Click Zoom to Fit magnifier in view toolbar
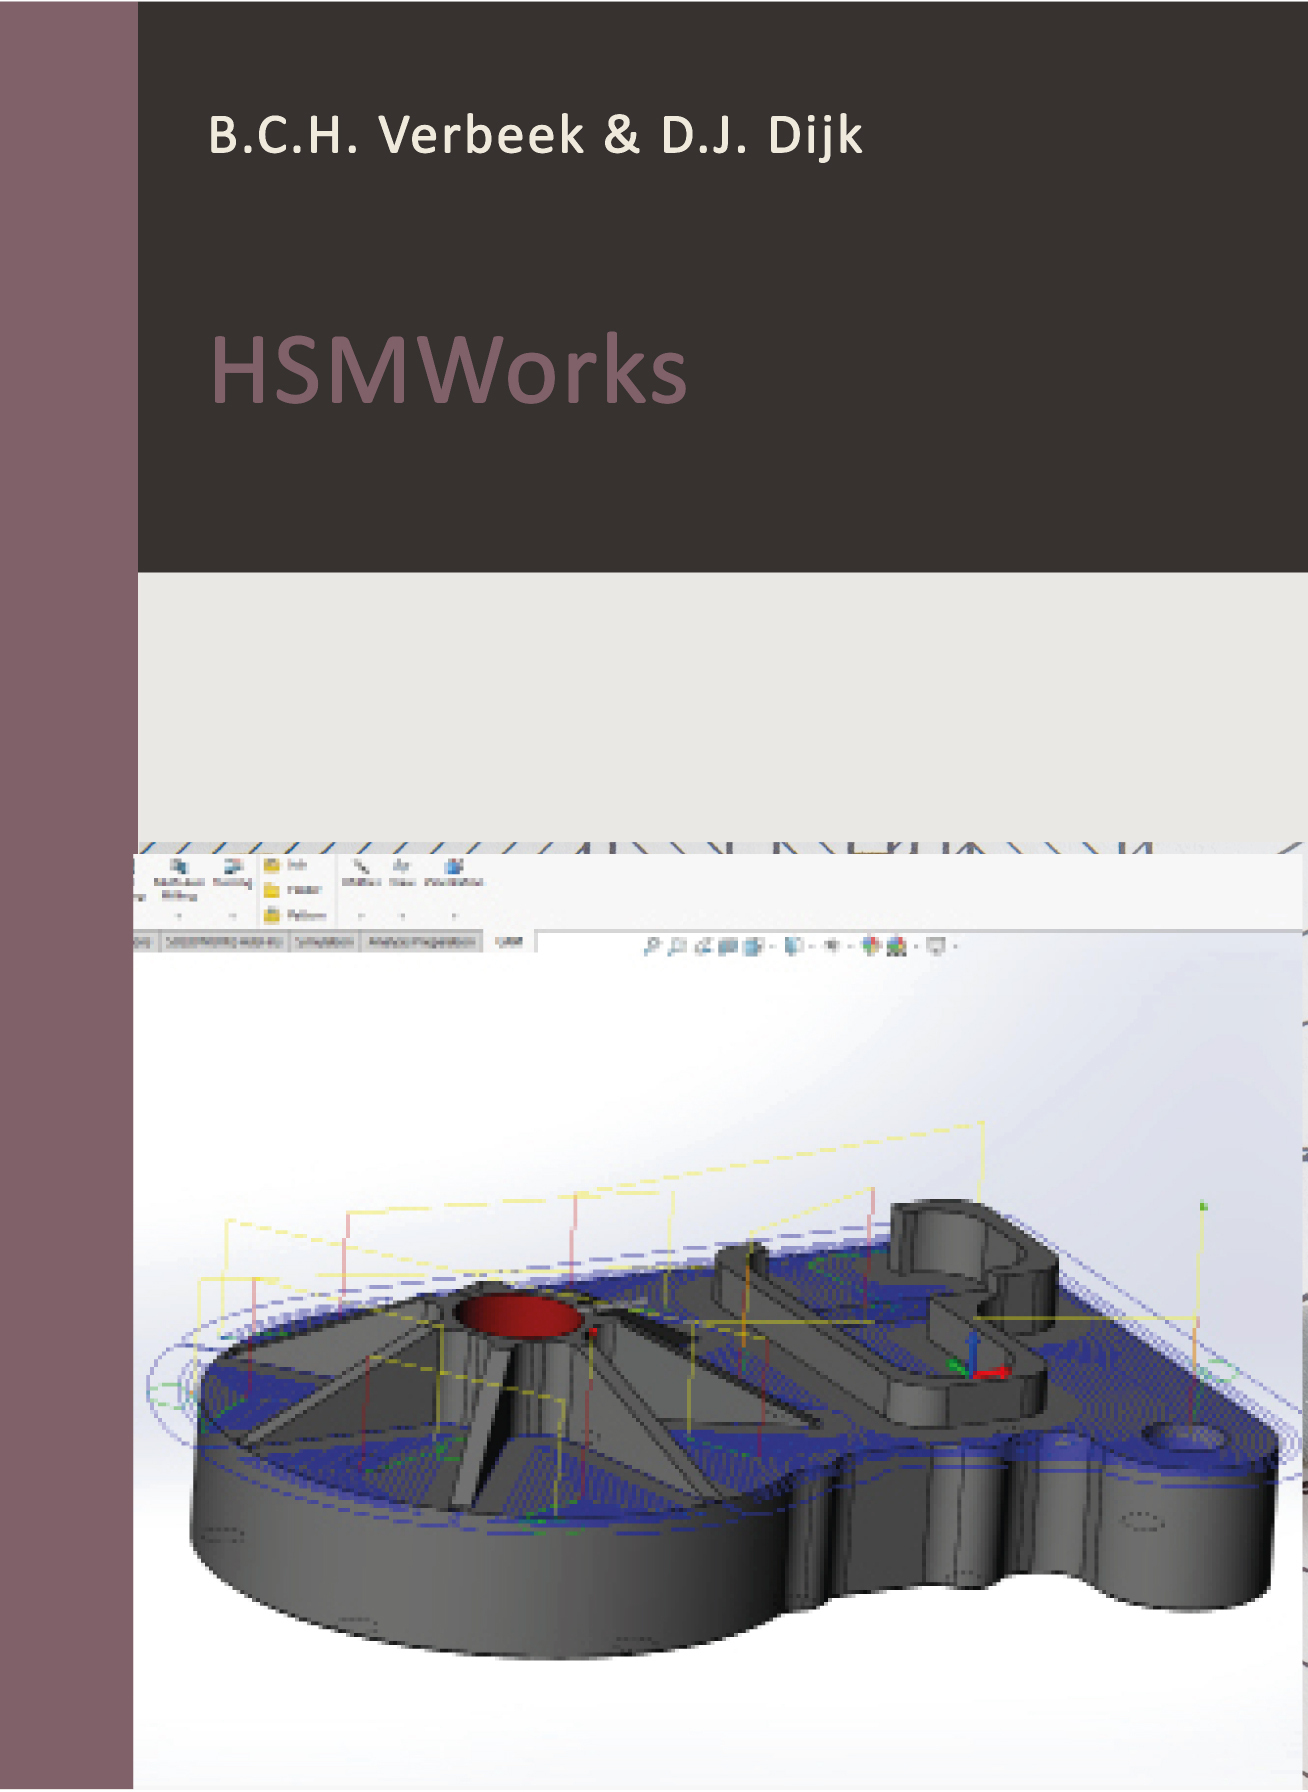This screenshot has width=1308, height=1792. (x=652, y=946)
